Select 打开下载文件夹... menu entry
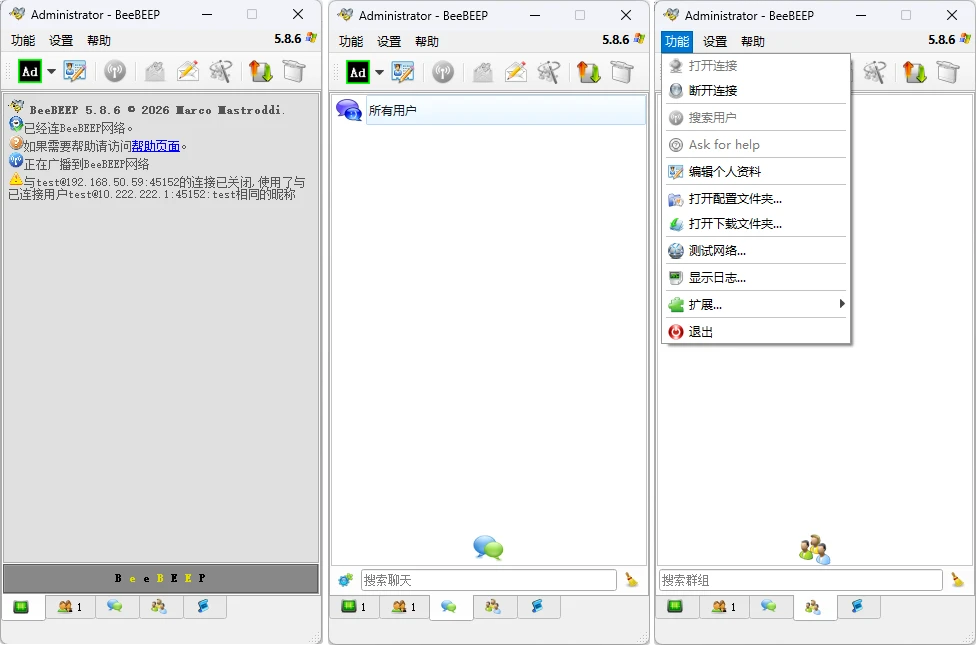The height and width of the screenshot is (645, 976). click(756, 224)
